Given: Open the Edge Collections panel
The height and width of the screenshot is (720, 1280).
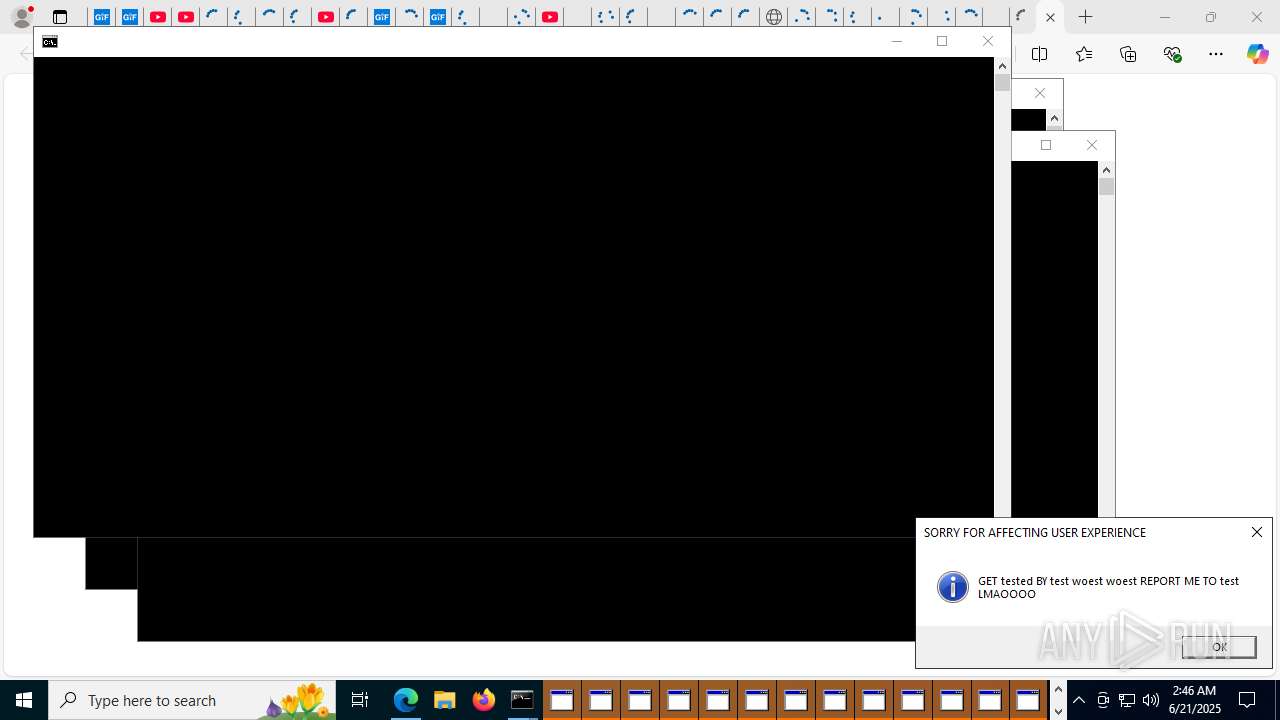Looking at the screenshot, I should pyautogui.click(x=1128, y=54).
